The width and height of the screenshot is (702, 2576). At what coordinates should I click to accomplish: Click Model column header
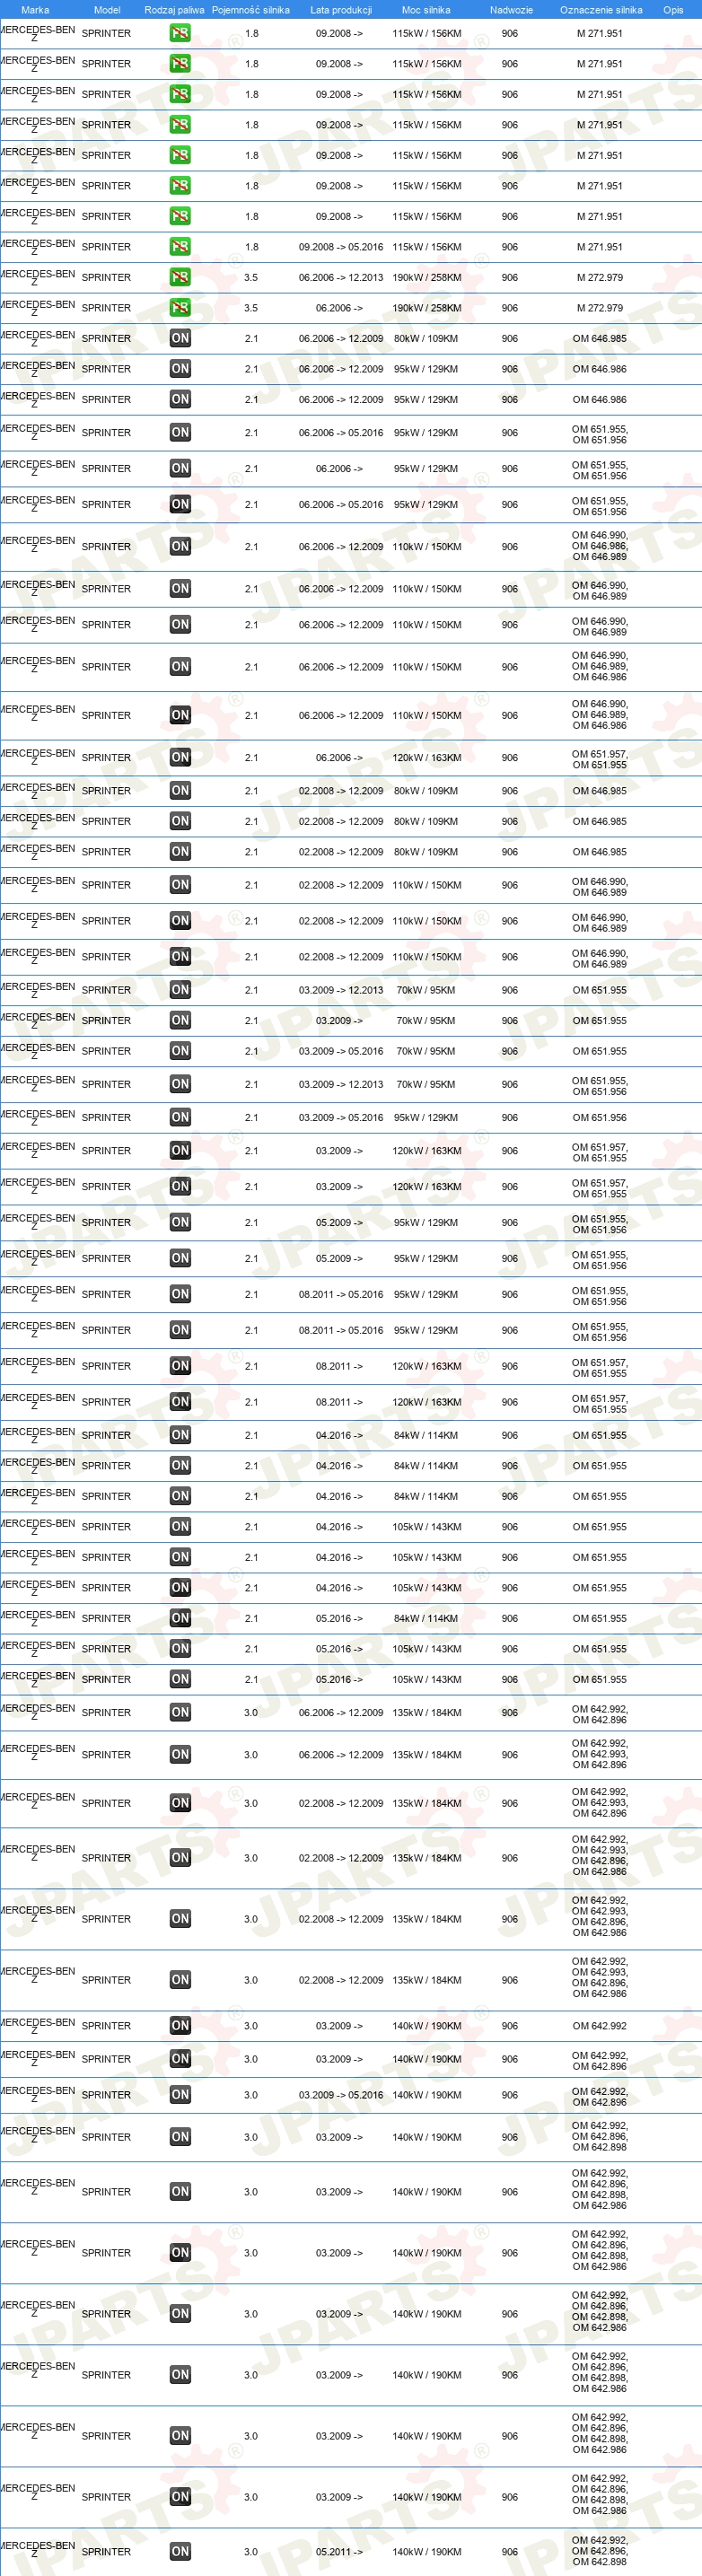[107, 10]
